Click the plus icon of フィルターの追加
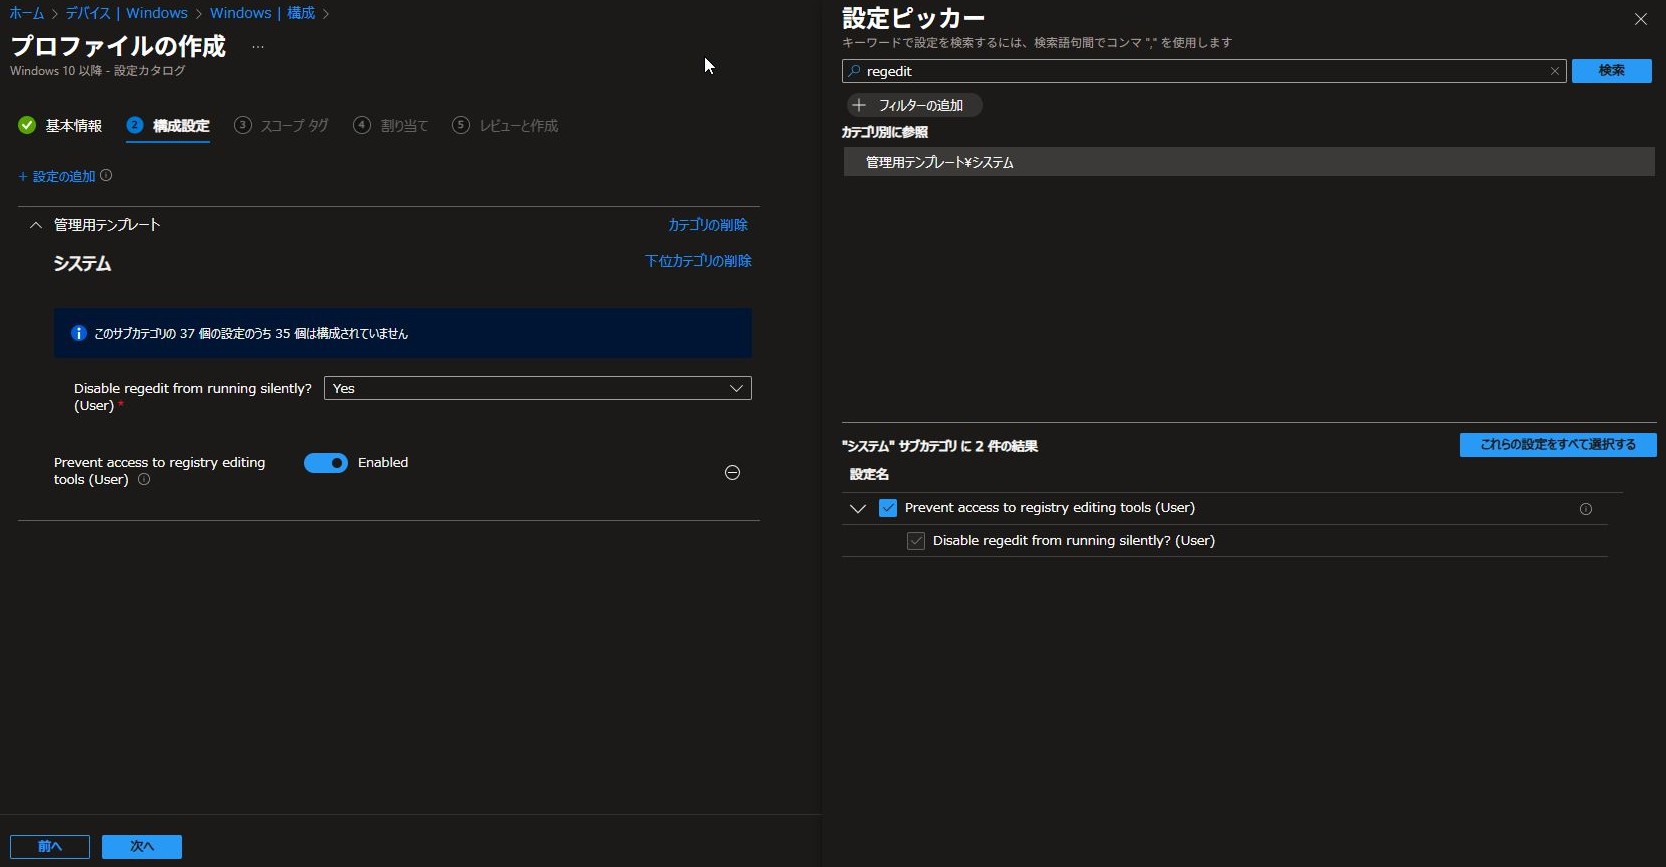Screen dimensions: 1666x867 pyautogui.click(x=859, y=105)
